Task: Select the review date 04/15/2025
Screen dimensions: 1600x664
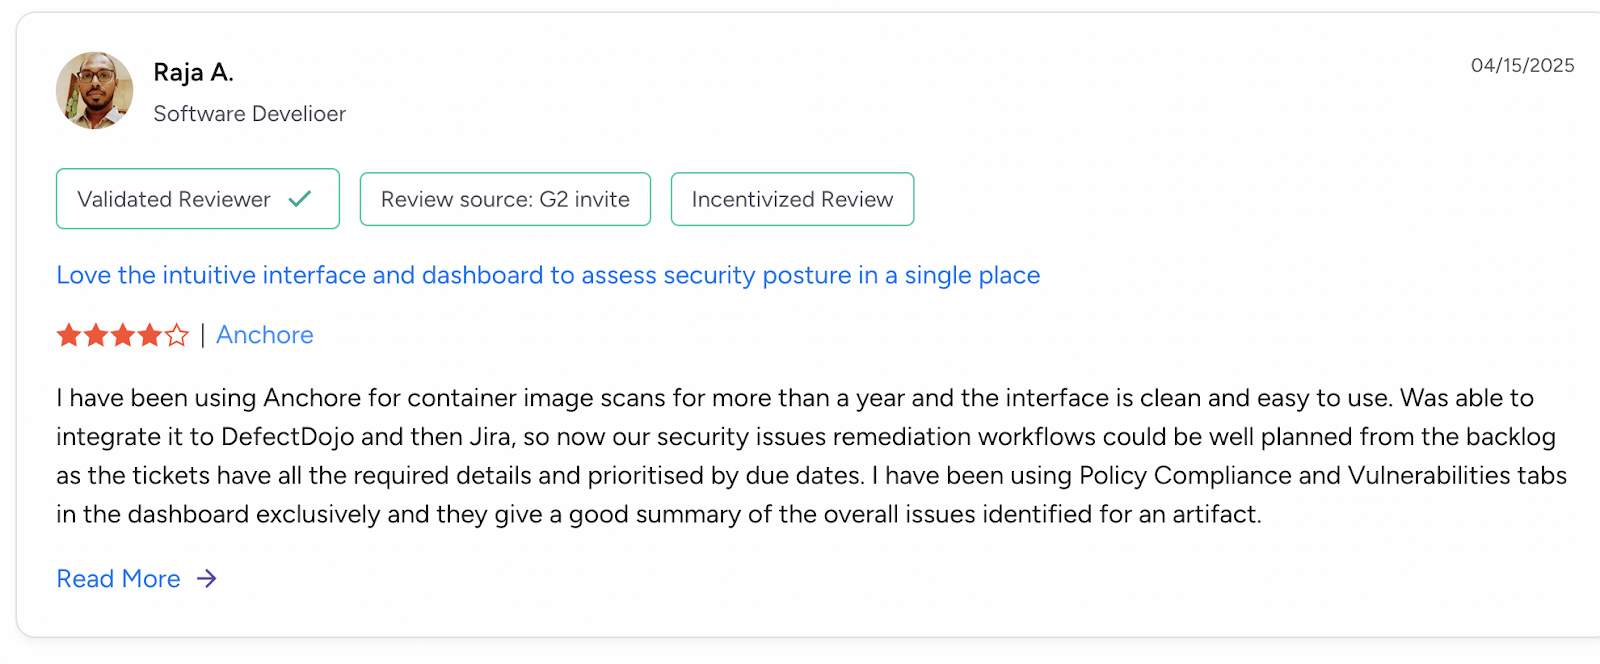Action: click(x=1522, y=66)
